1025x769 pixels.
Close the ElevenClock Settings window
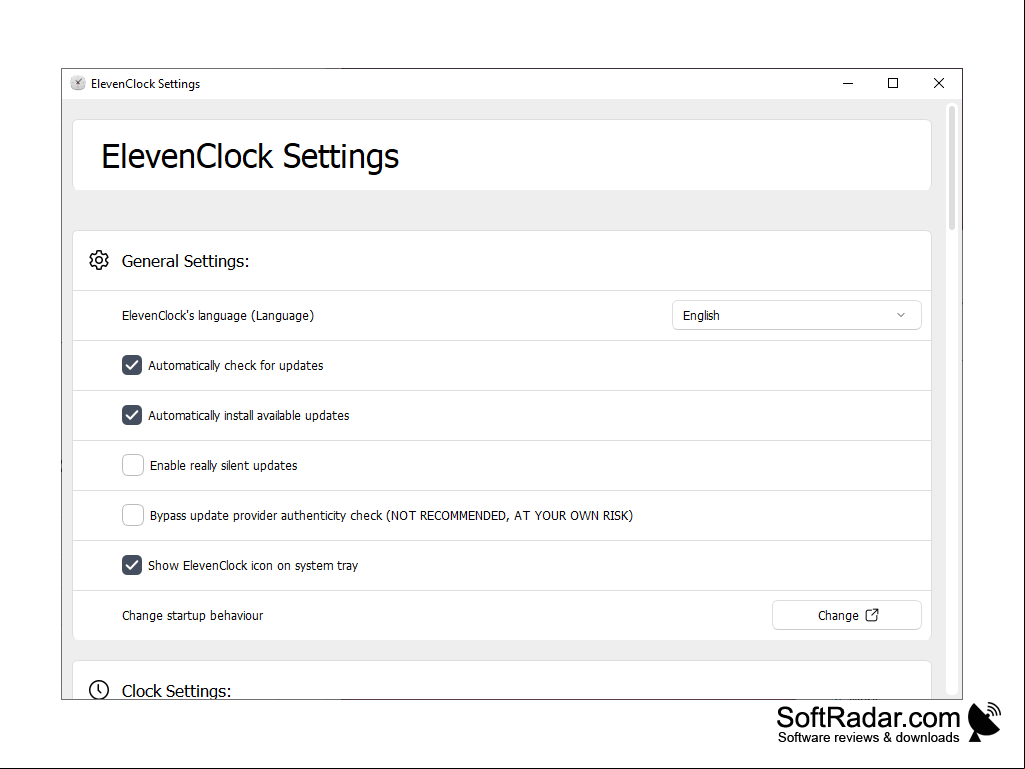click(x=939, y=83)
